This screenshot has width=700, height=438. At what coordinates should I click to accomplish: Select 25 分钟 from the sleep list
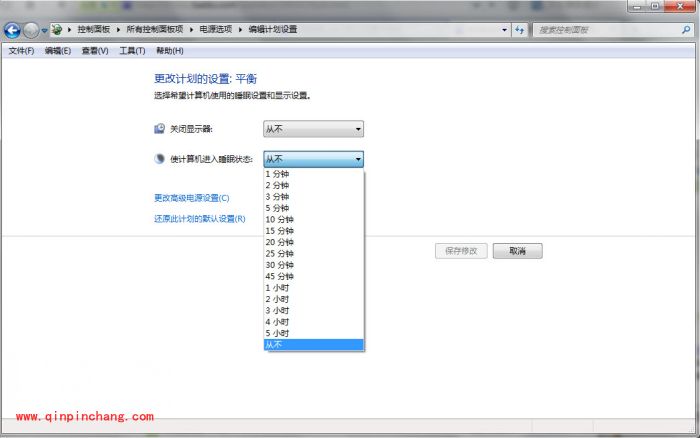coord(314,254)
